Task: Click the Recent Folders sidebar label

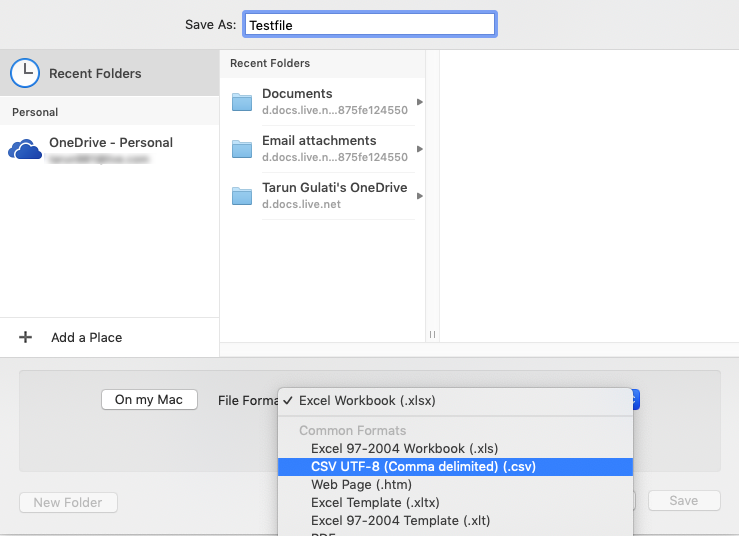Action: click(x=95, y=74)
